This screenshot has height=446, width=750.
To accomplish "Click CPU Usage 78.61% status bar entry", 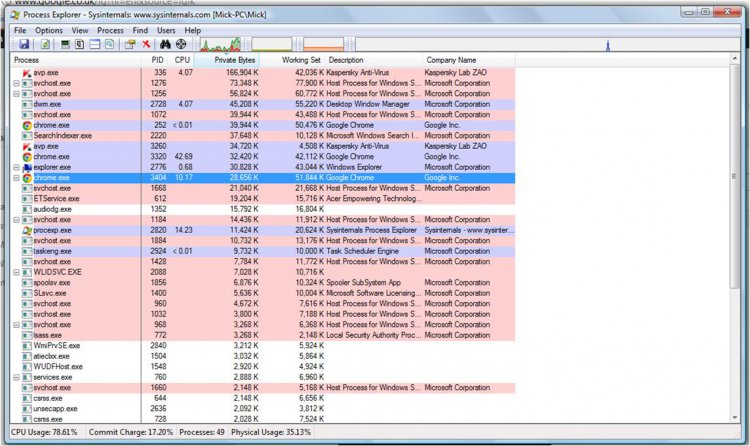I will (x=44, y=432).
